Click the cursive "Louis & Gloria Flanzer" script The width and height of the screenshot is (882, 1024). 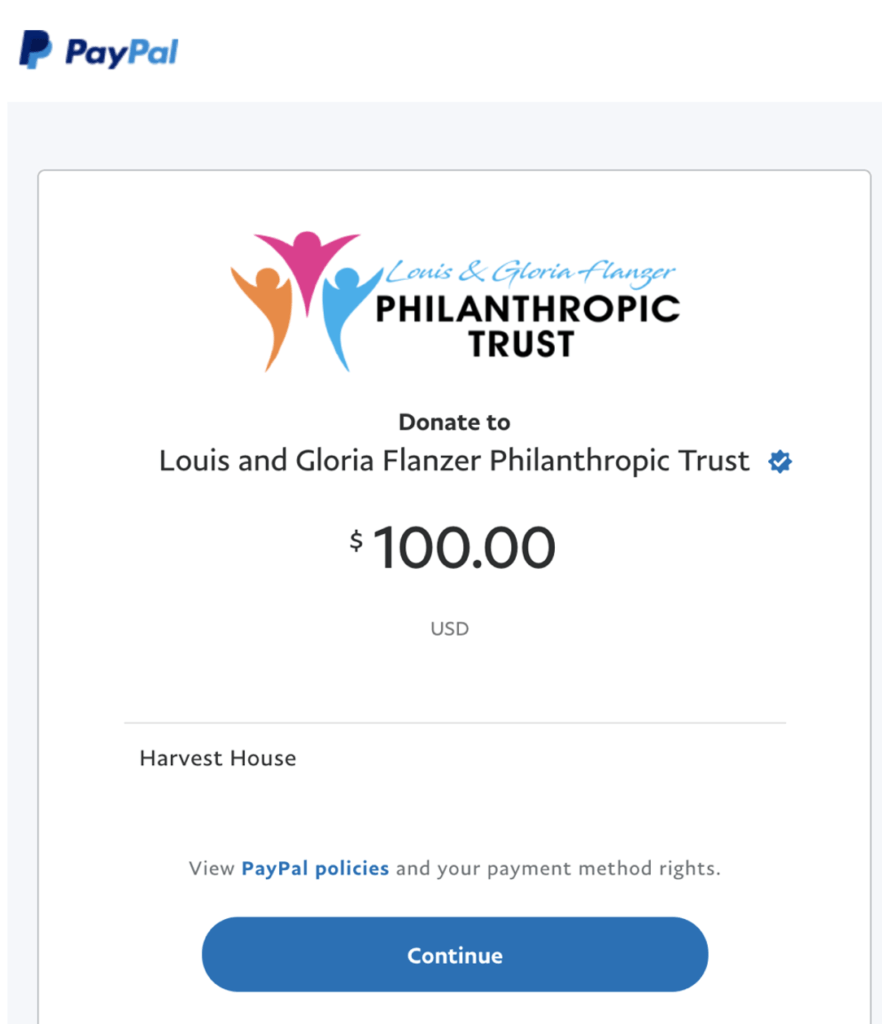[530, 272]
